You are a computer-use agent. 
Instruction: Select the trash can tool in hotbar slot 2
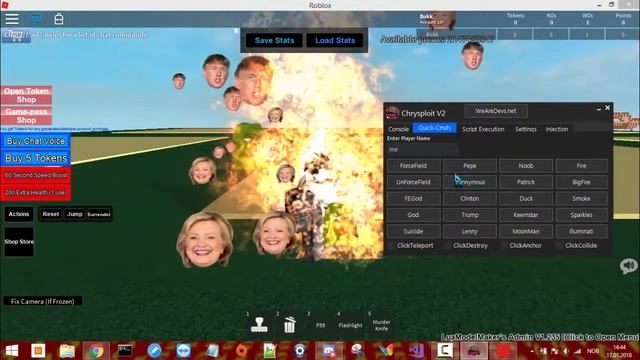[x=289, y=325]
